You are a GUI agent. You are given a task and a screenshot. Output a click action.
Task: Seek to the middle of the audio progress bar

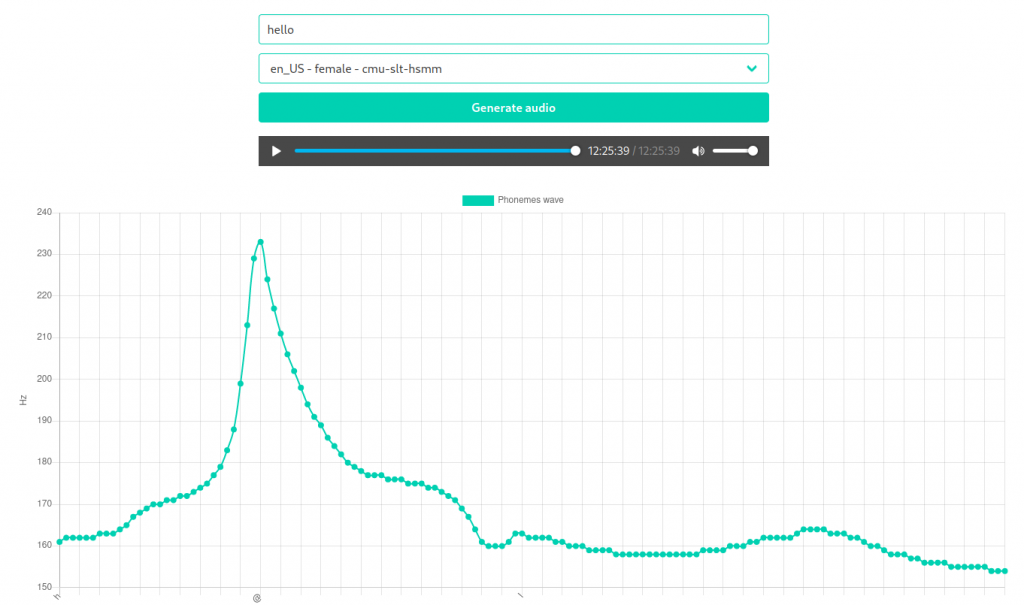pos(435,151)
